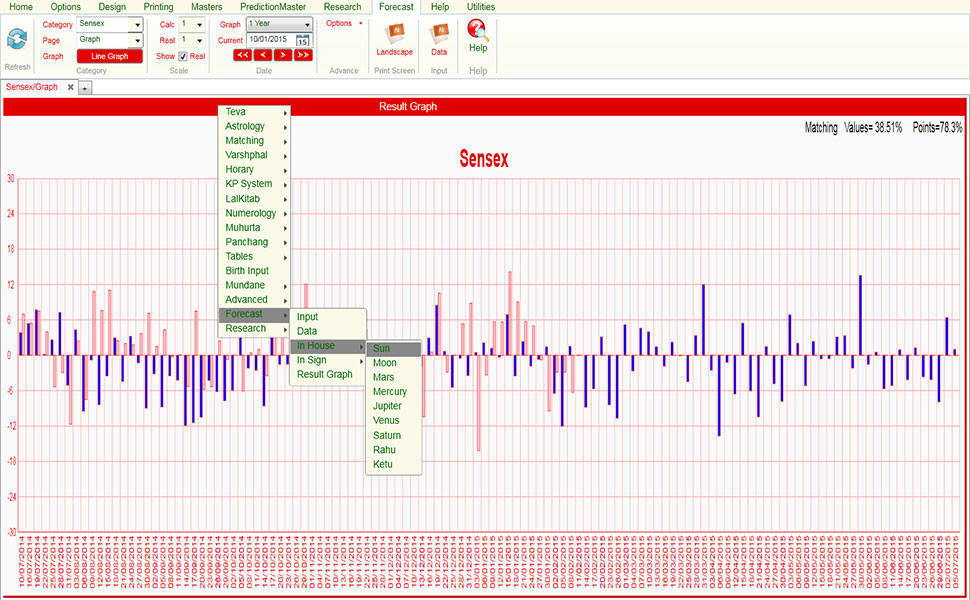Click the Current date input field

(x=271, y=40)
